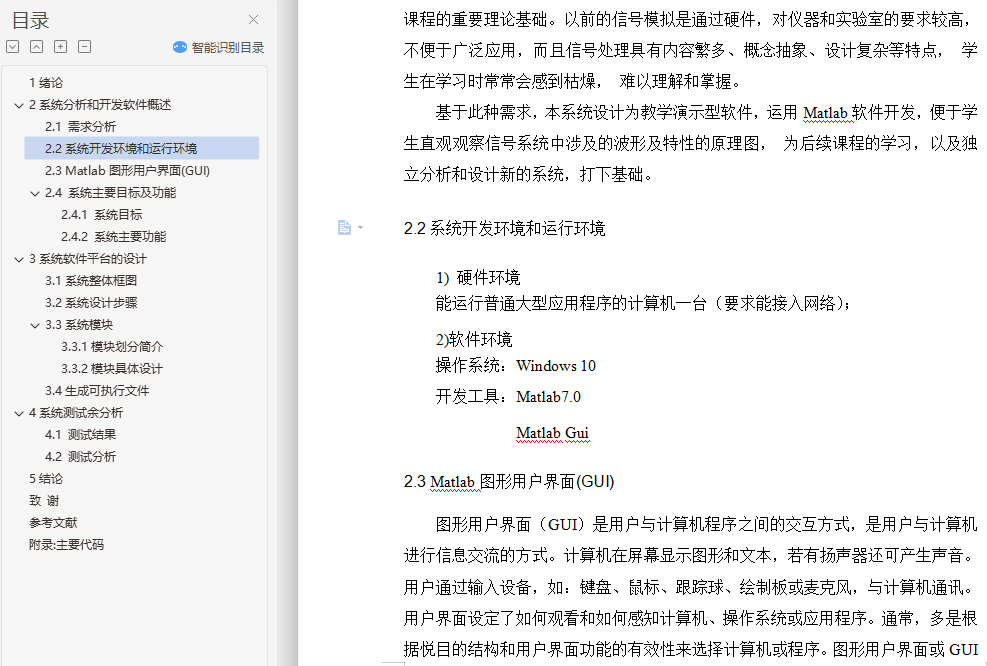Go to 2 系统分析和开发软件概述 heading
Image resolution: width=987 pixels, height=666 pixels.
[x=100, y=104]
